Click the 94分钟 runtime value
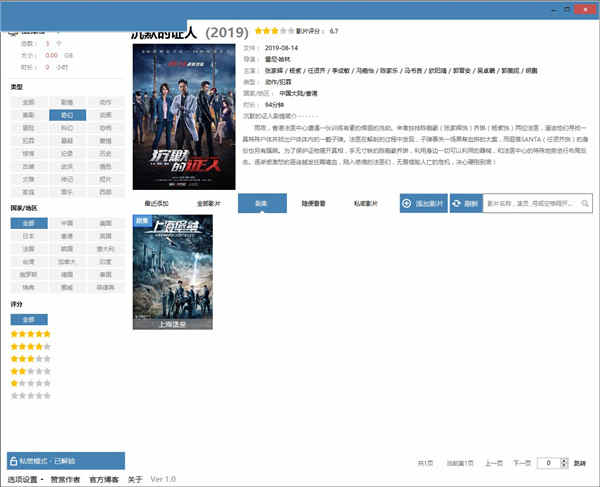600x487 pixels. [x=274, y=105]
